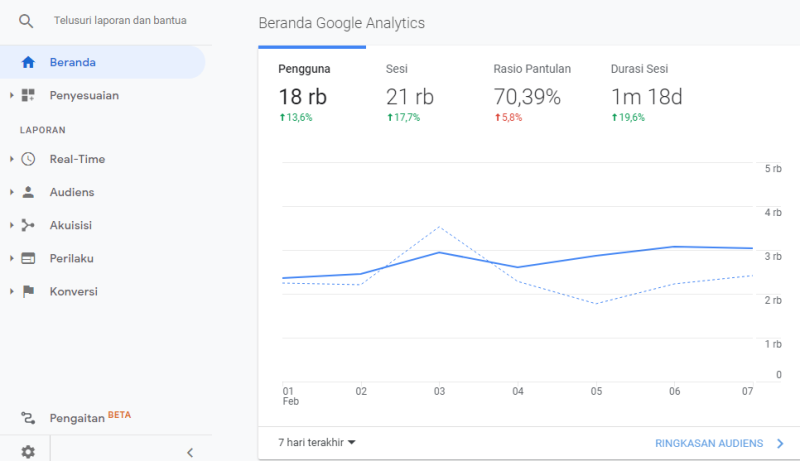800x461 pixels.
Task: Open Konversi reports label
Action: [73, 292]
